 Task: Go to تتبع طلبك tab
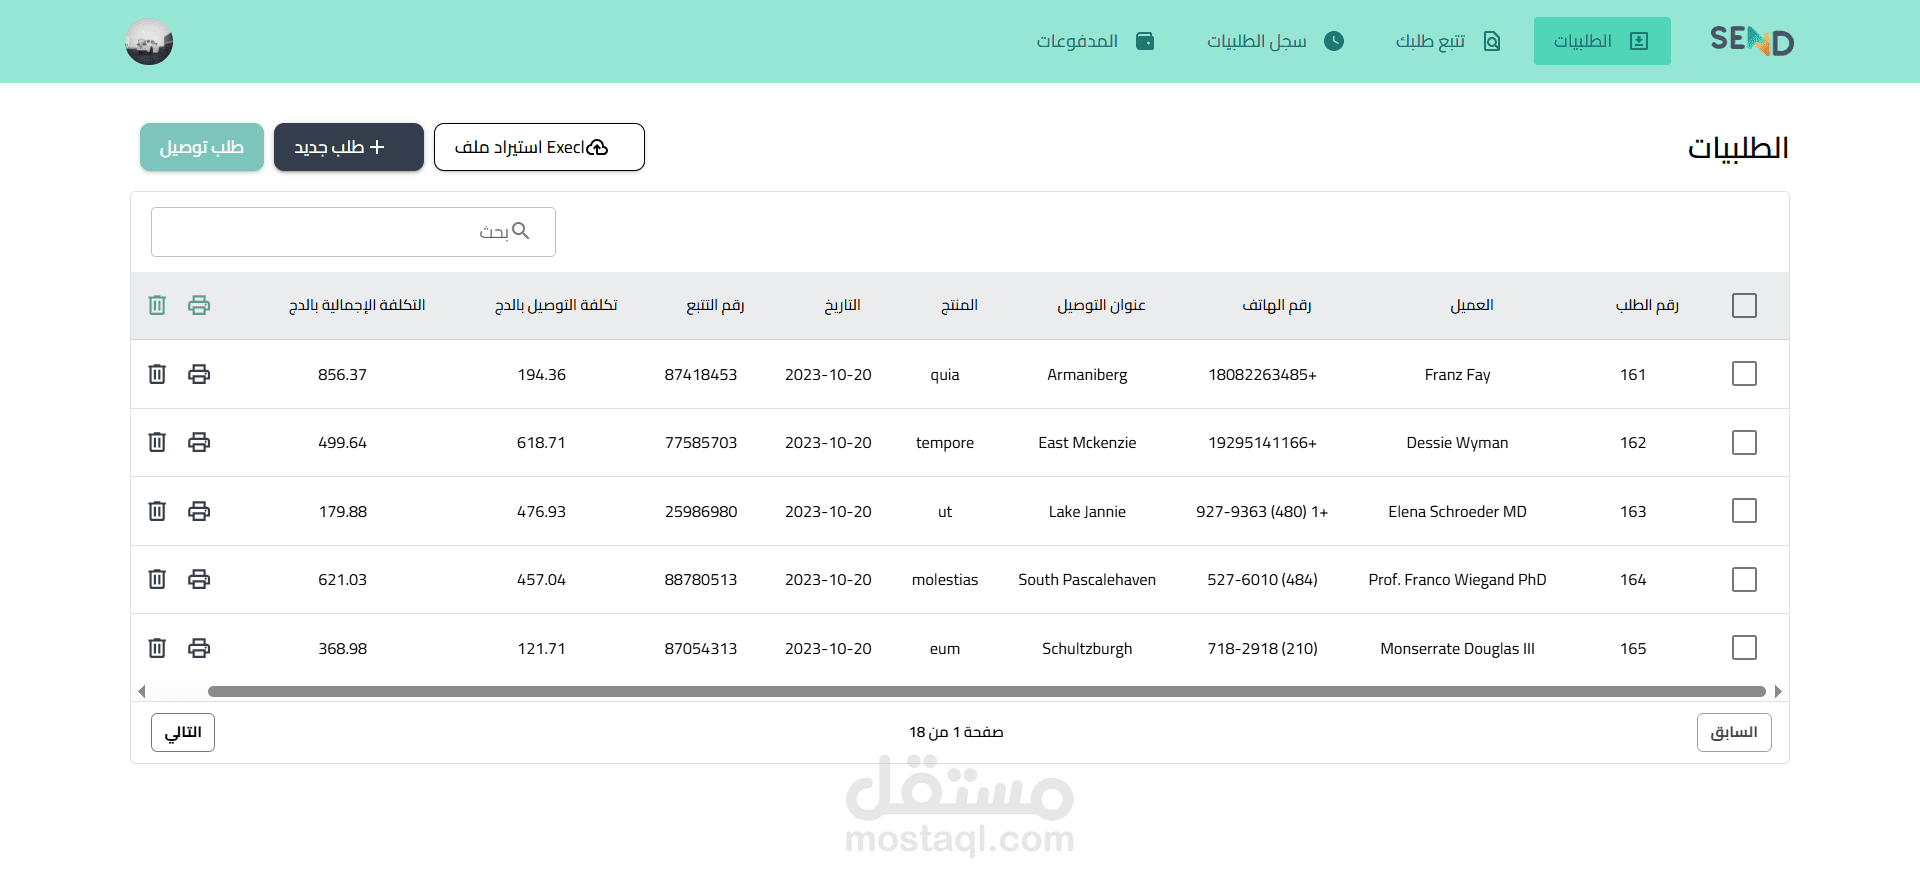(1448, 41)
